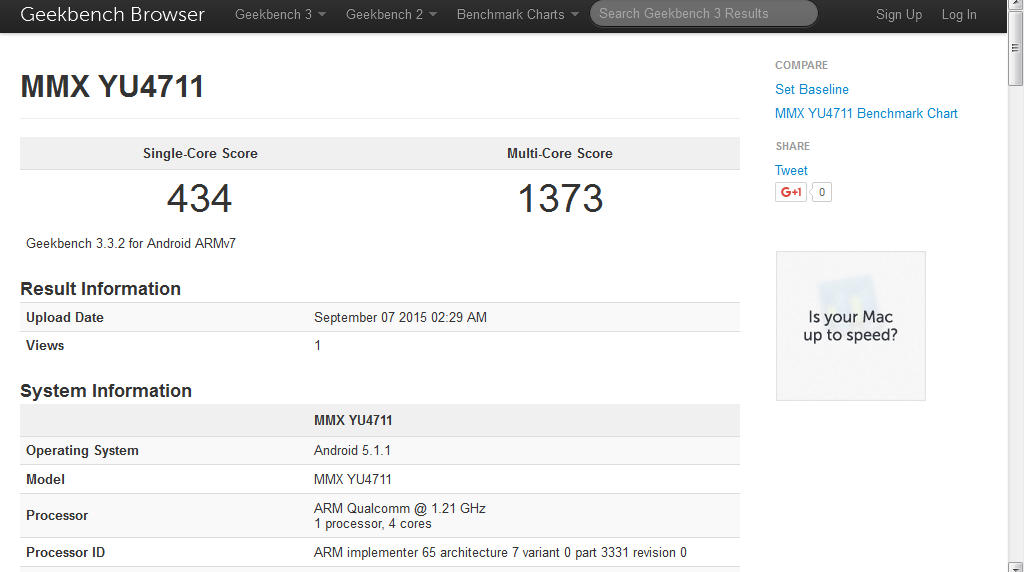
Task: Share the result via the Tweet link
Action: coord(791,171)
